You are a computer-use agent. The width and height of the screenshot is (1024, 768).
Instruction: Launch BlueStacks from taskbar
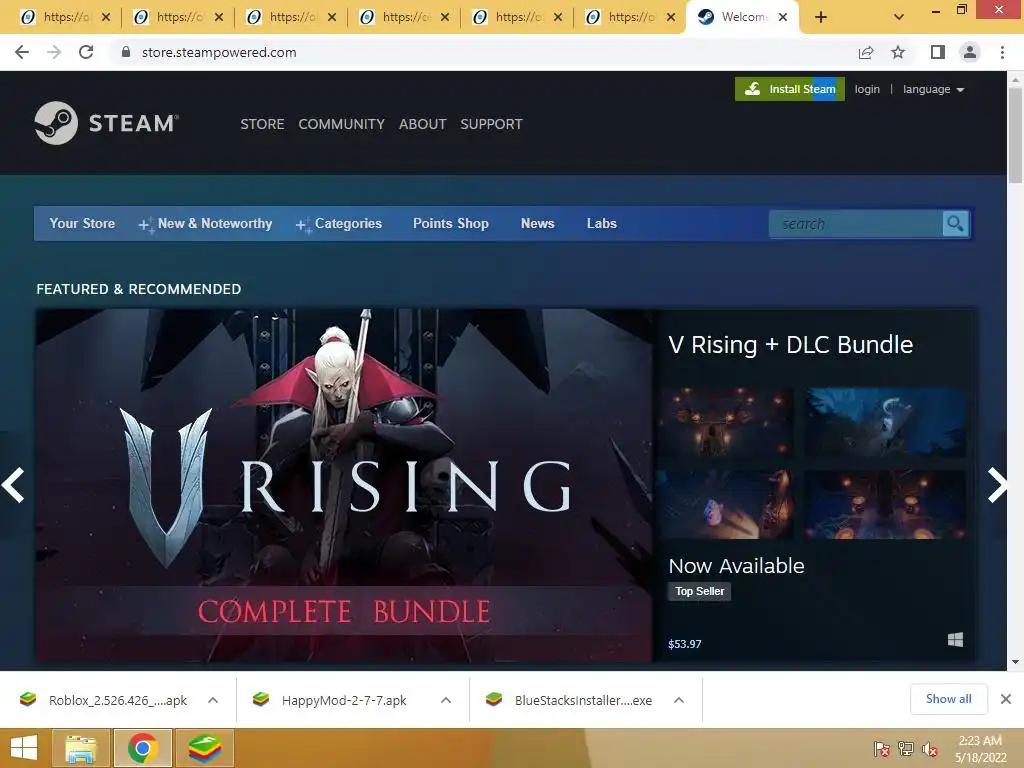click(205, 748)
